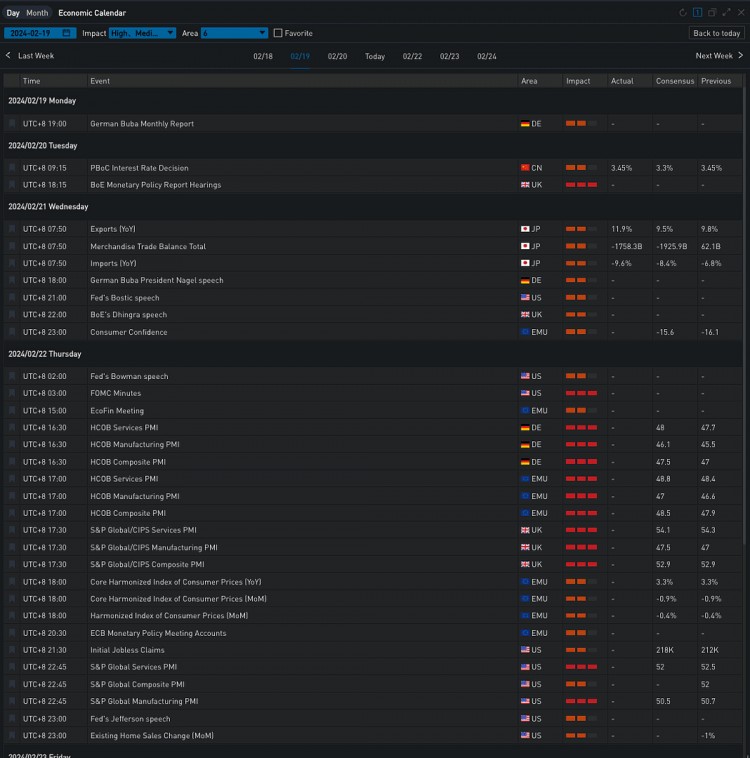Click the impact bars for S&P Global Services PMI

[x=581, y=667]
